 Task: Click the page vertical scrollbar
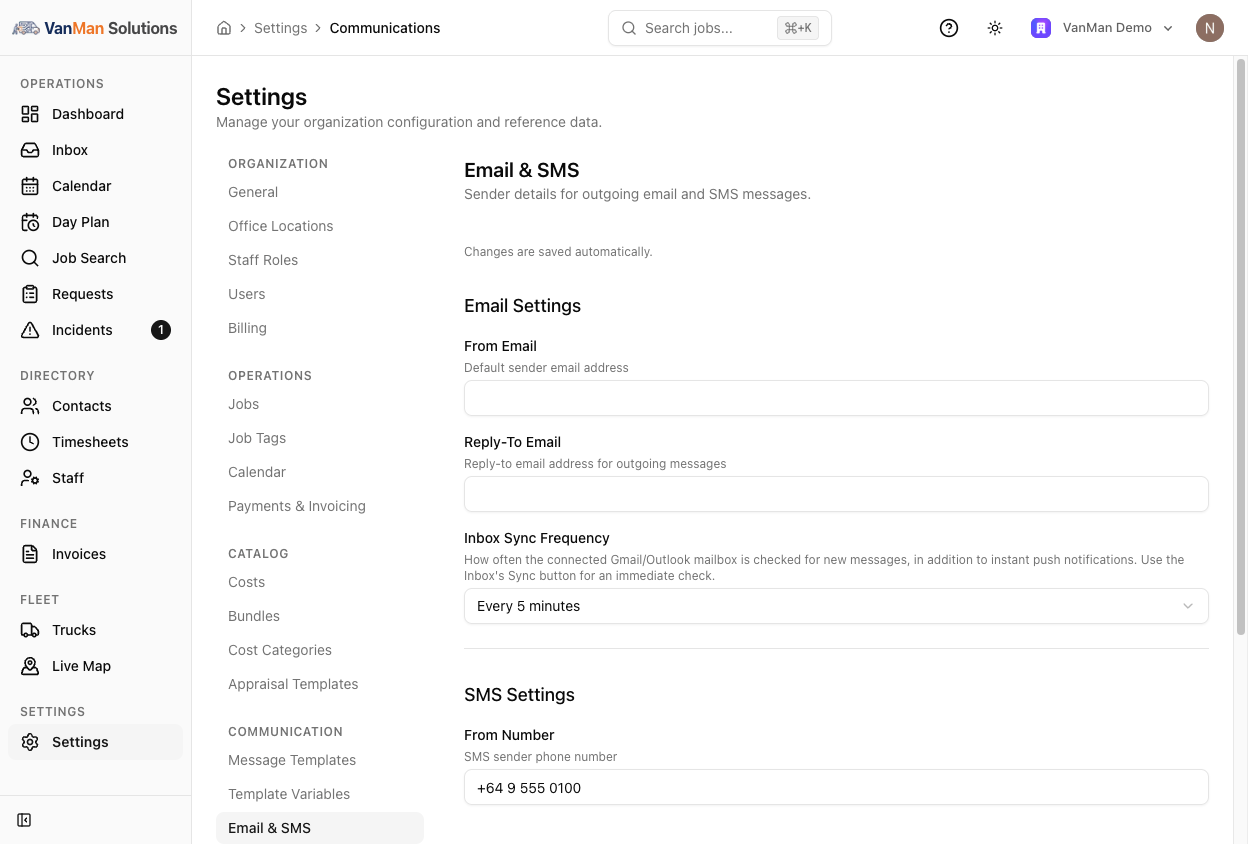[x=1241, y=346]
